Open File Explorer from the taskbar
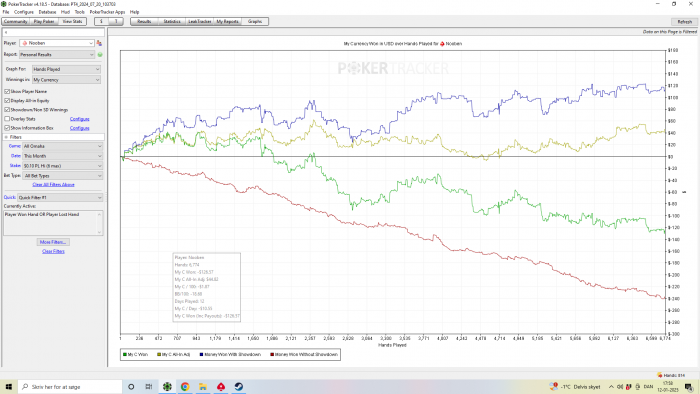 pos(203,387)
